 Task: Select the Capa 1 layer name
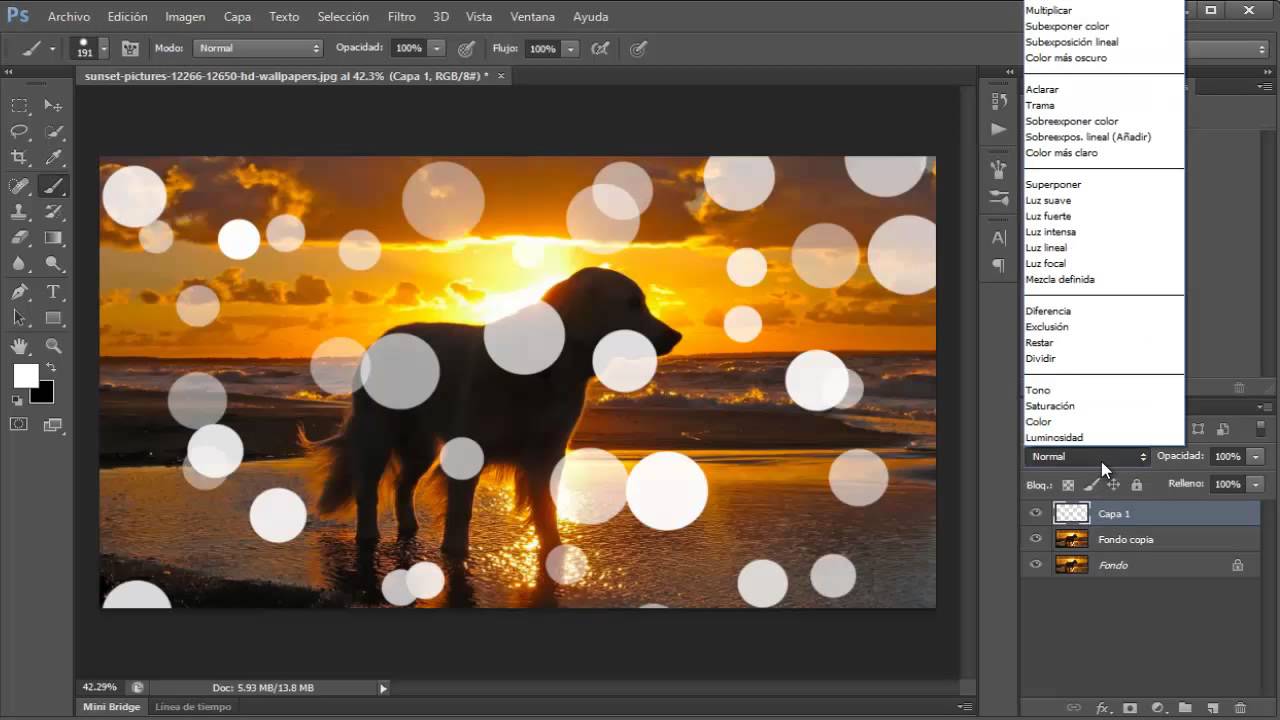[1114, 514]
